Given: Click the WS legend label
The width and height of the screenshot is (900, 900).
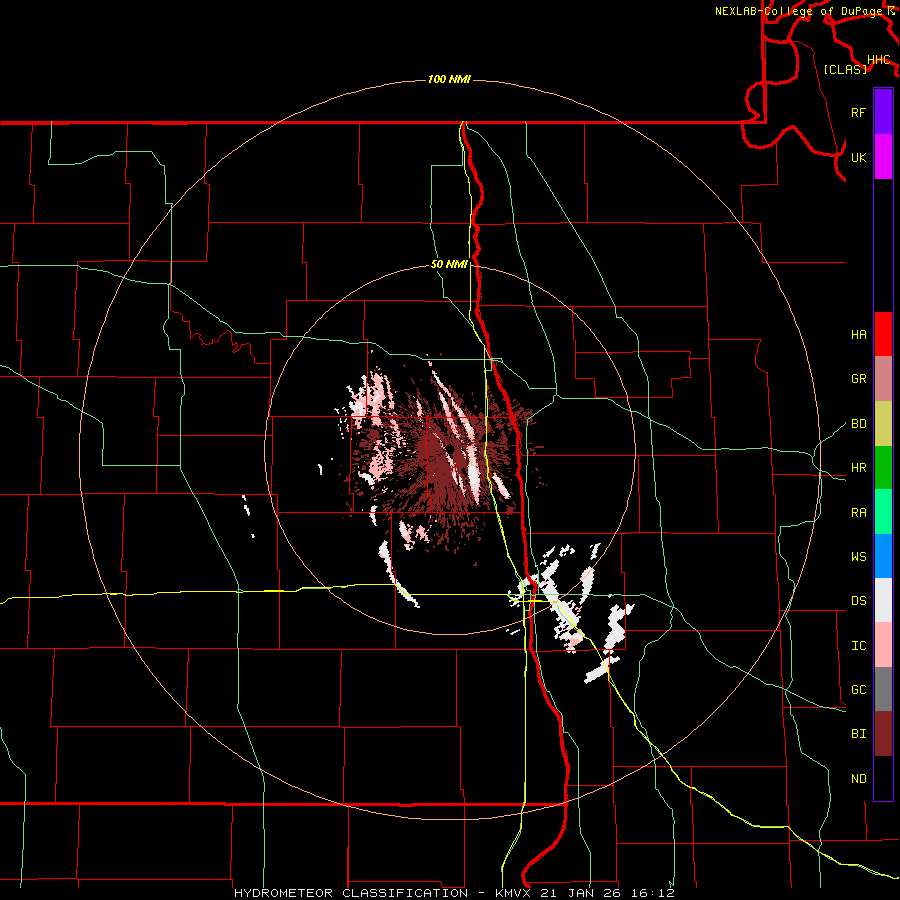Looking at the screenshot, I should (859, 556).
